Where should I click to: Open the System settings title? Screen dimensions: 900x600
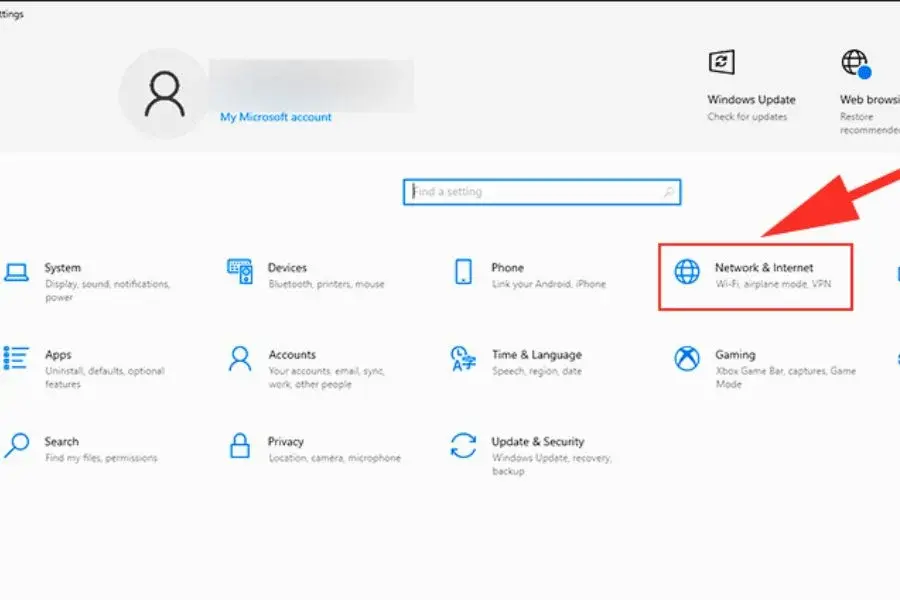pos(63,268)
